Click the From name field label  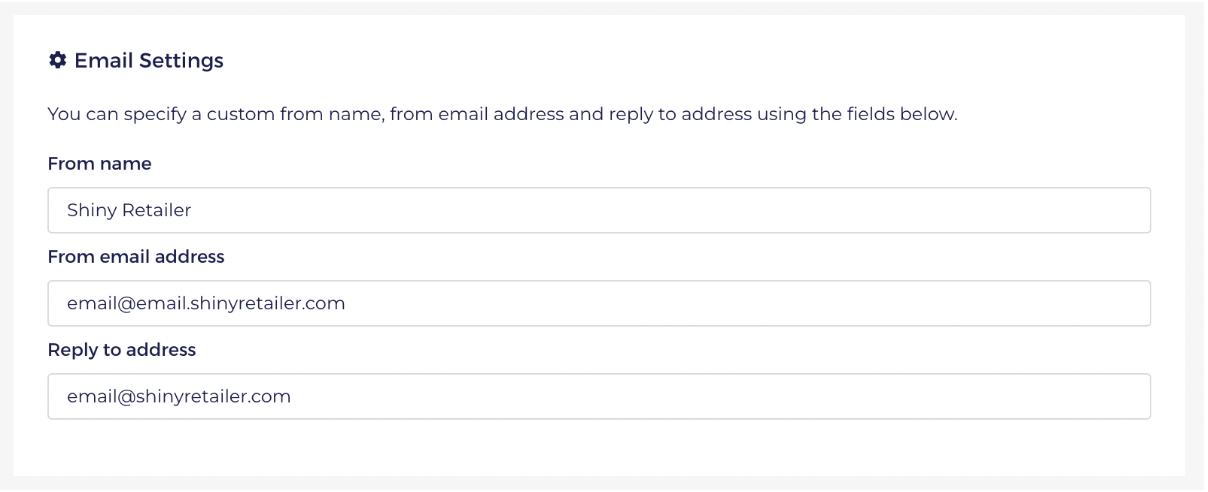click(99, 162)
